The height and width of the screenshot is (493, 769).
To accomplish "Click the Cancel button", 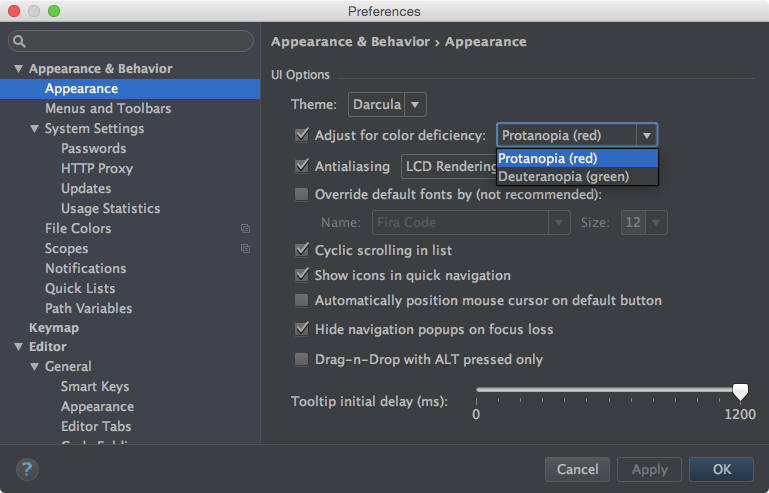I will [x=577, y=469].
